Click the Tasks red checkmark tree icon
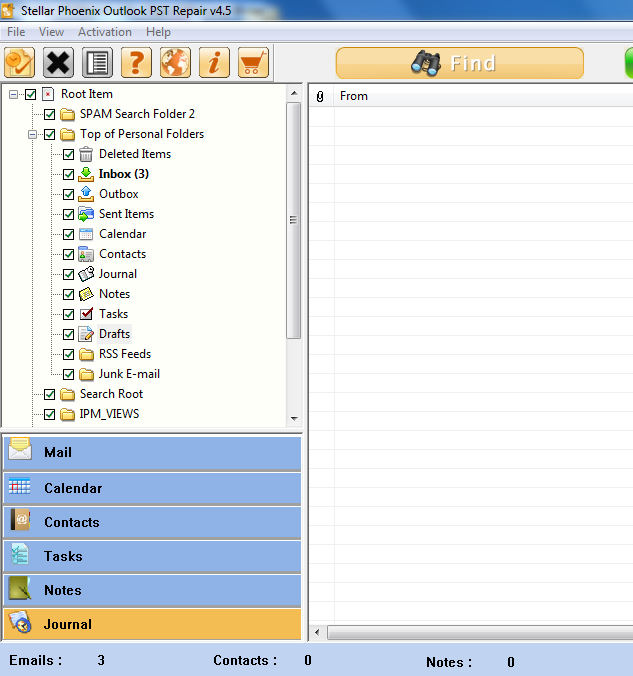 (x=86, y=314)
